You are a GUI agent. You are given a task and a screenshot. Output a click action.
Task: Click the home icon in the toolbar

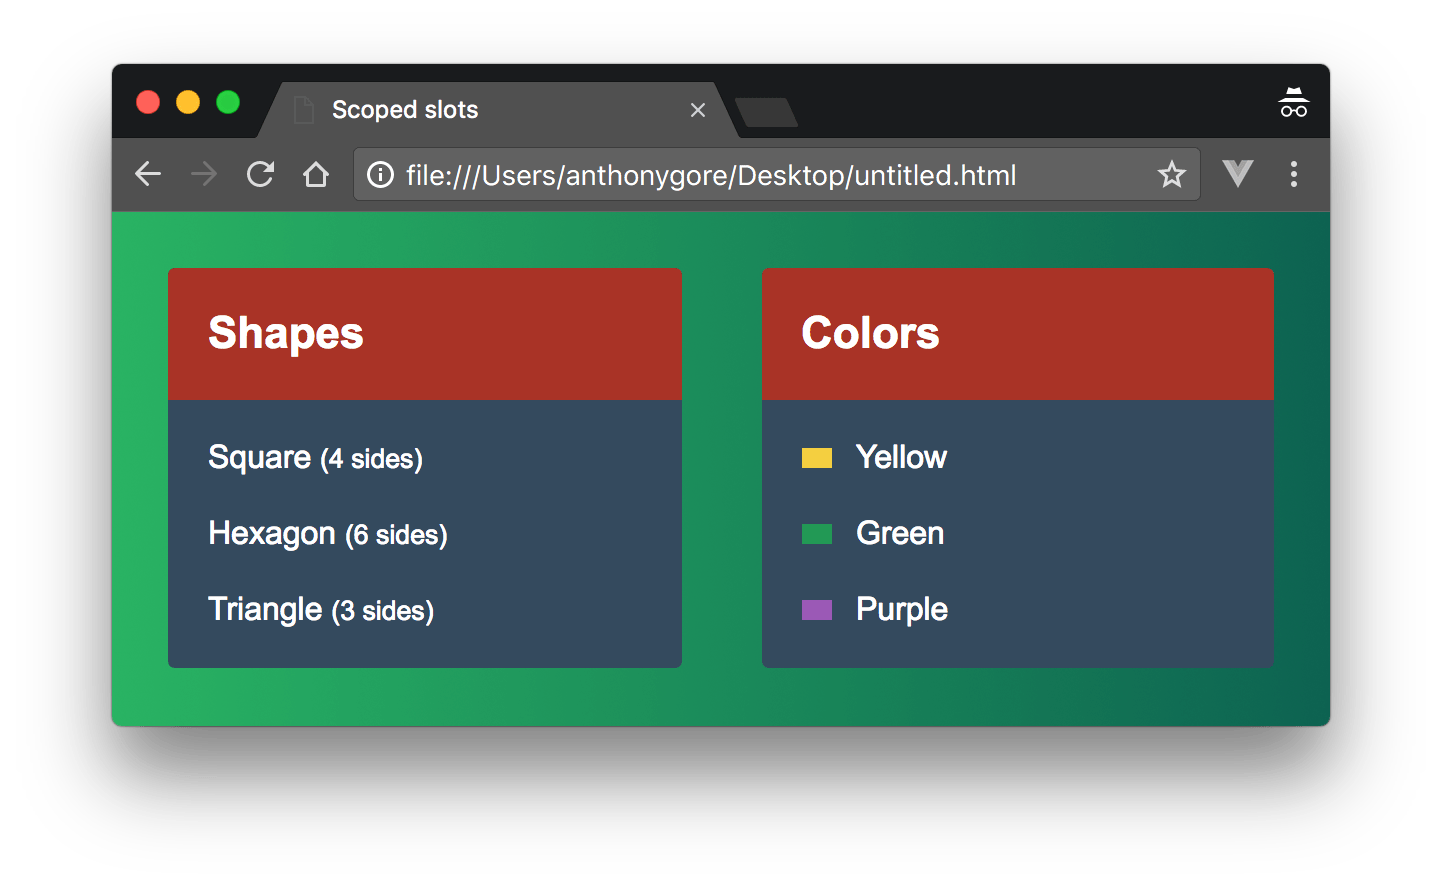316,174
